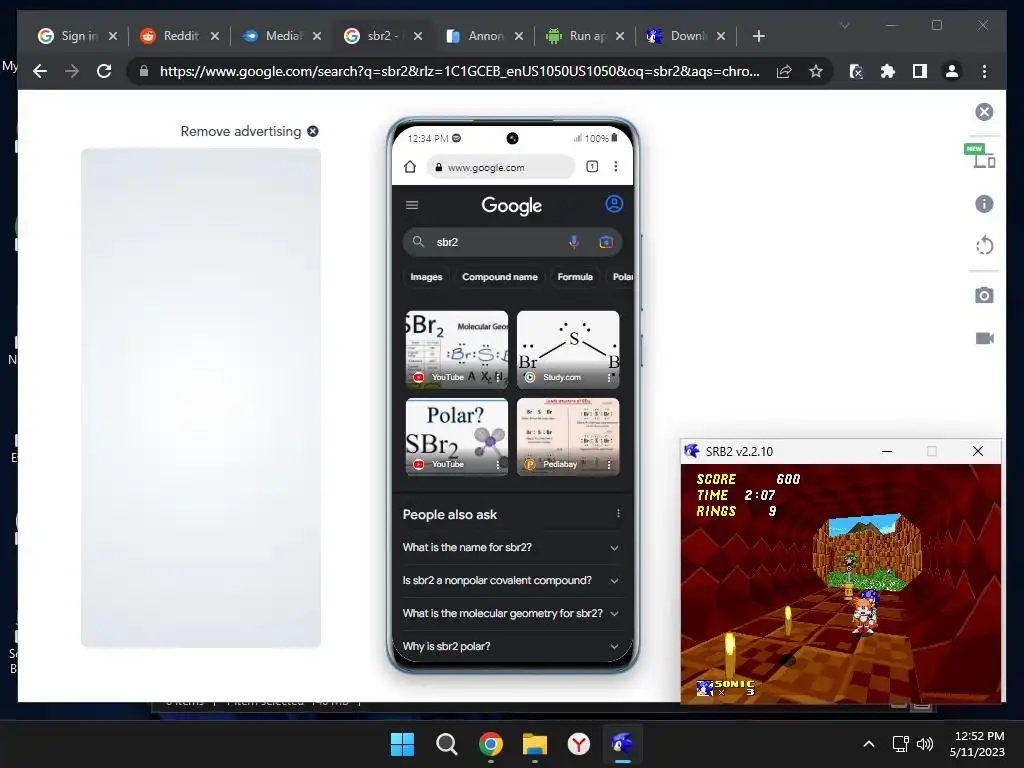The height and width of the screenshot is (768, 1024).
Task: Open tab search dropdown arrow
Action: 844,25
